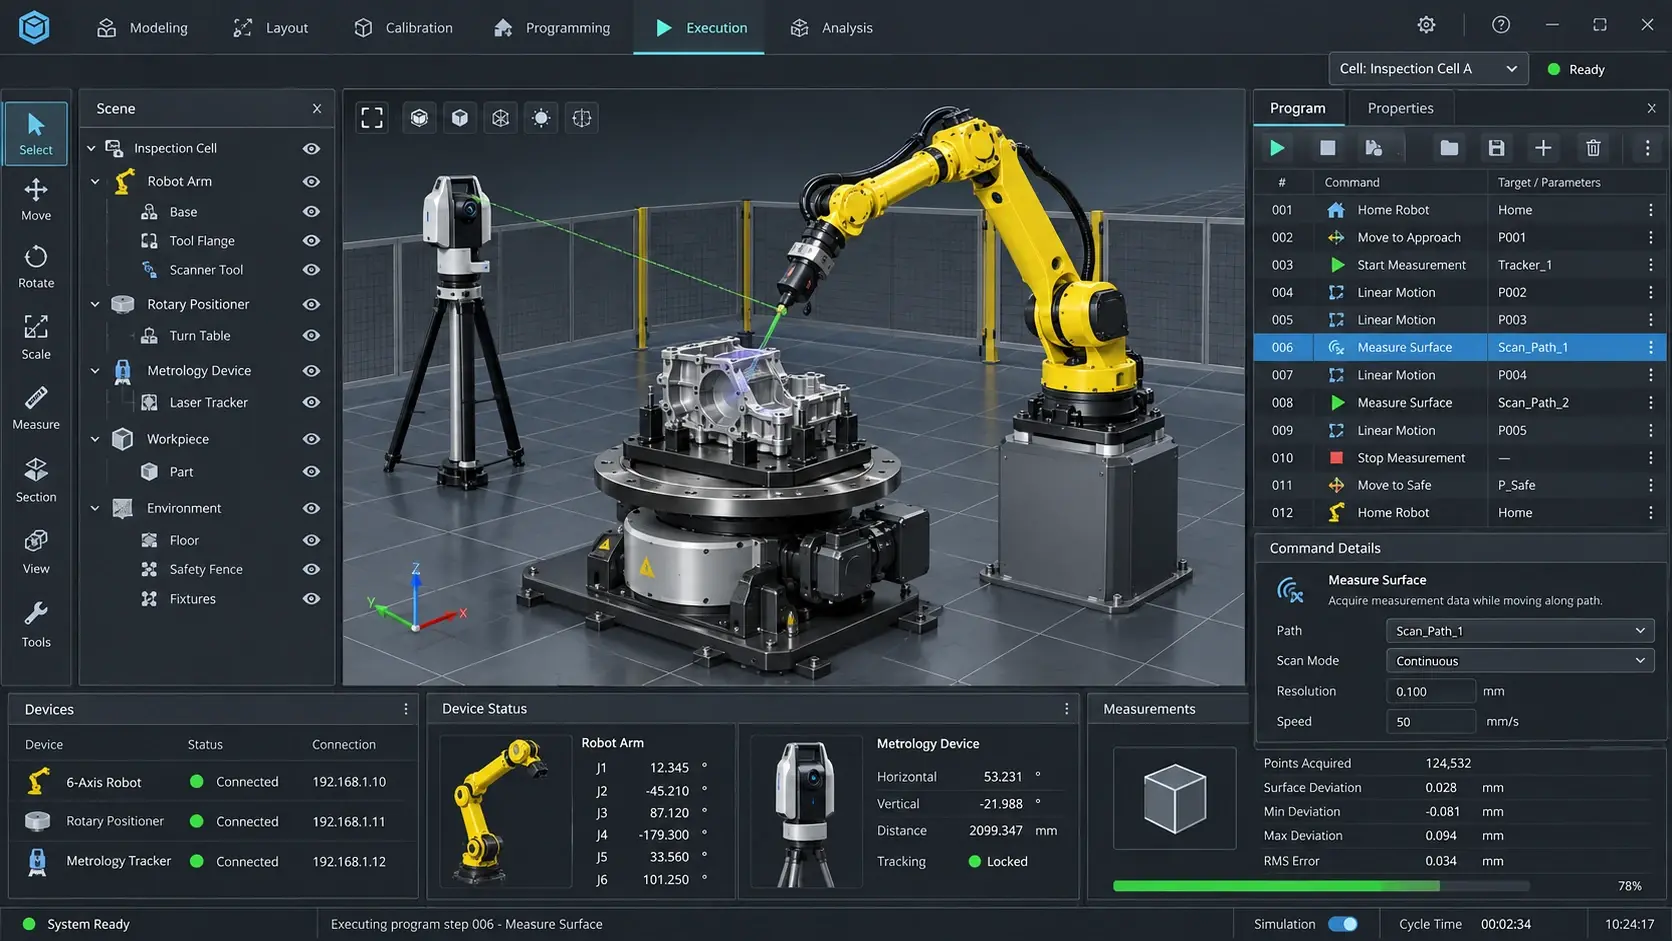Screen dimensions: 1672x941
Task: Click the wireframe cube view icon
Action: pos(500,118)
